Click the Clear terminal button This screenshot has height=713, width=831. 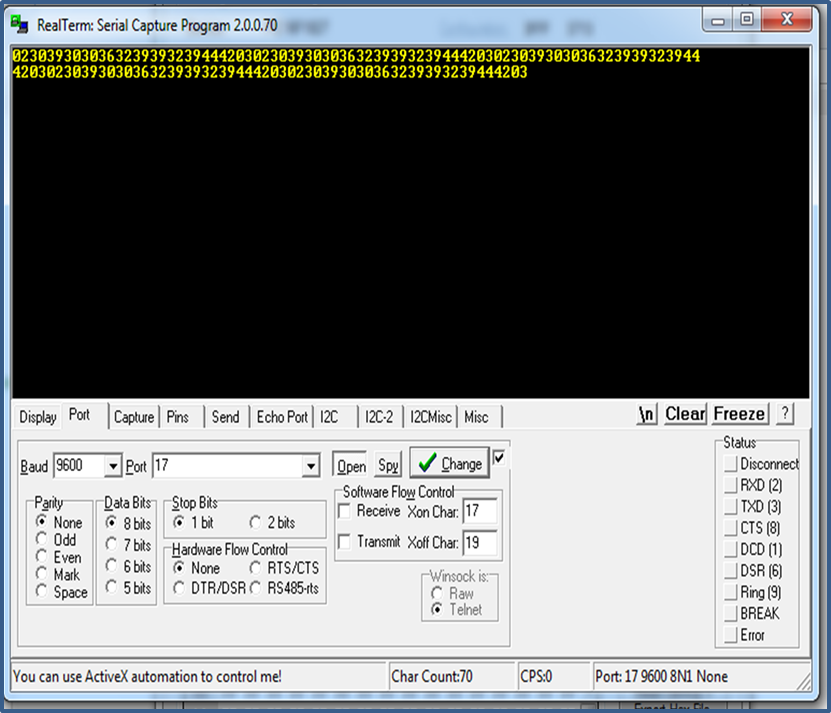coord(685,413)
